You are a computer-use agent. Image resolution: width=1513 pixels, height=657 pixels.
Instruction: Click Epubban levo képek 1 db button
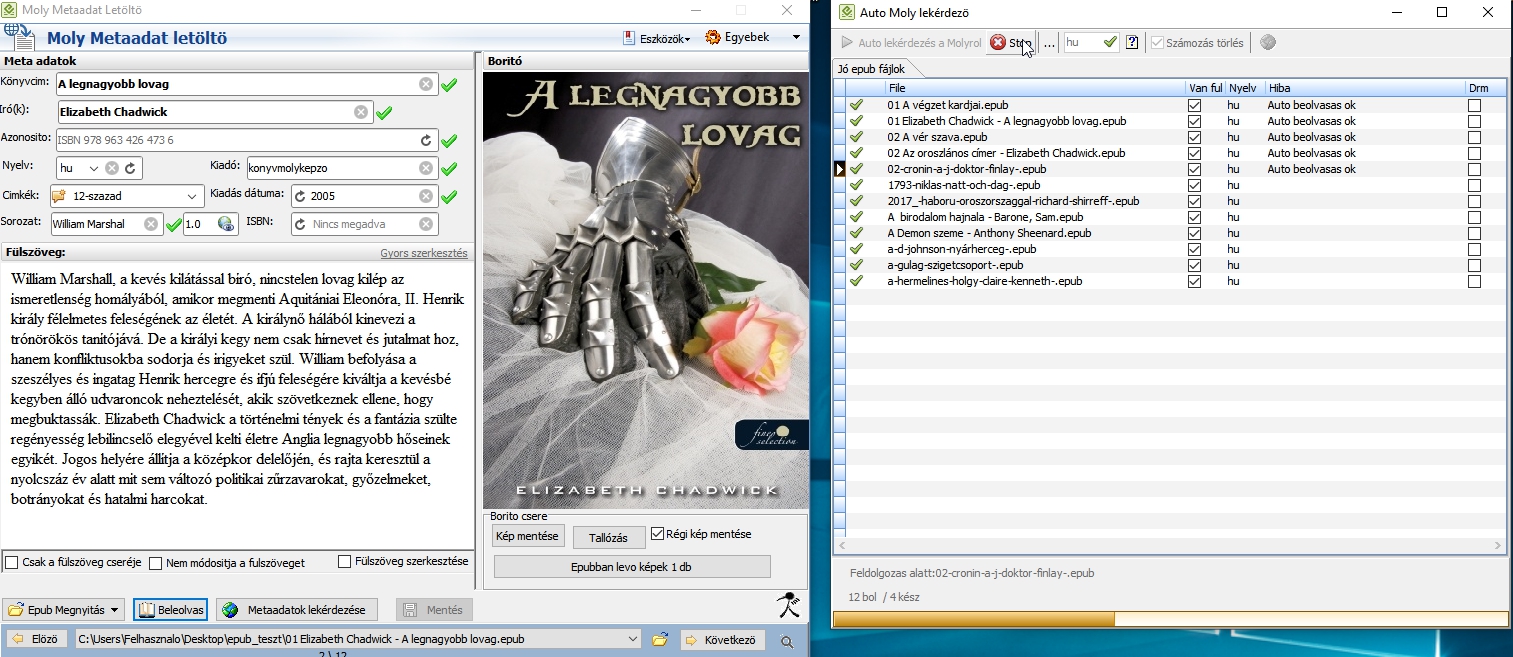(632, 567)
